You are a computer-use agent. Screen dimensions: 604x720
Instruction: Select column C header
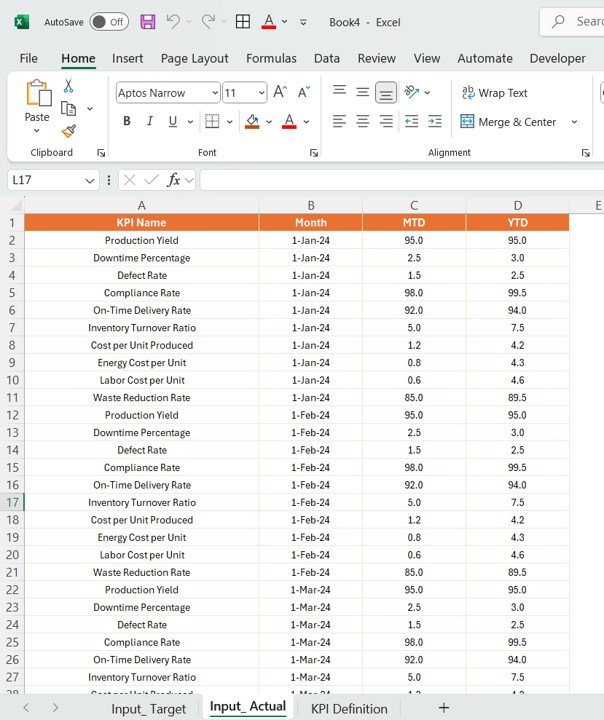(x=414, y=205)
